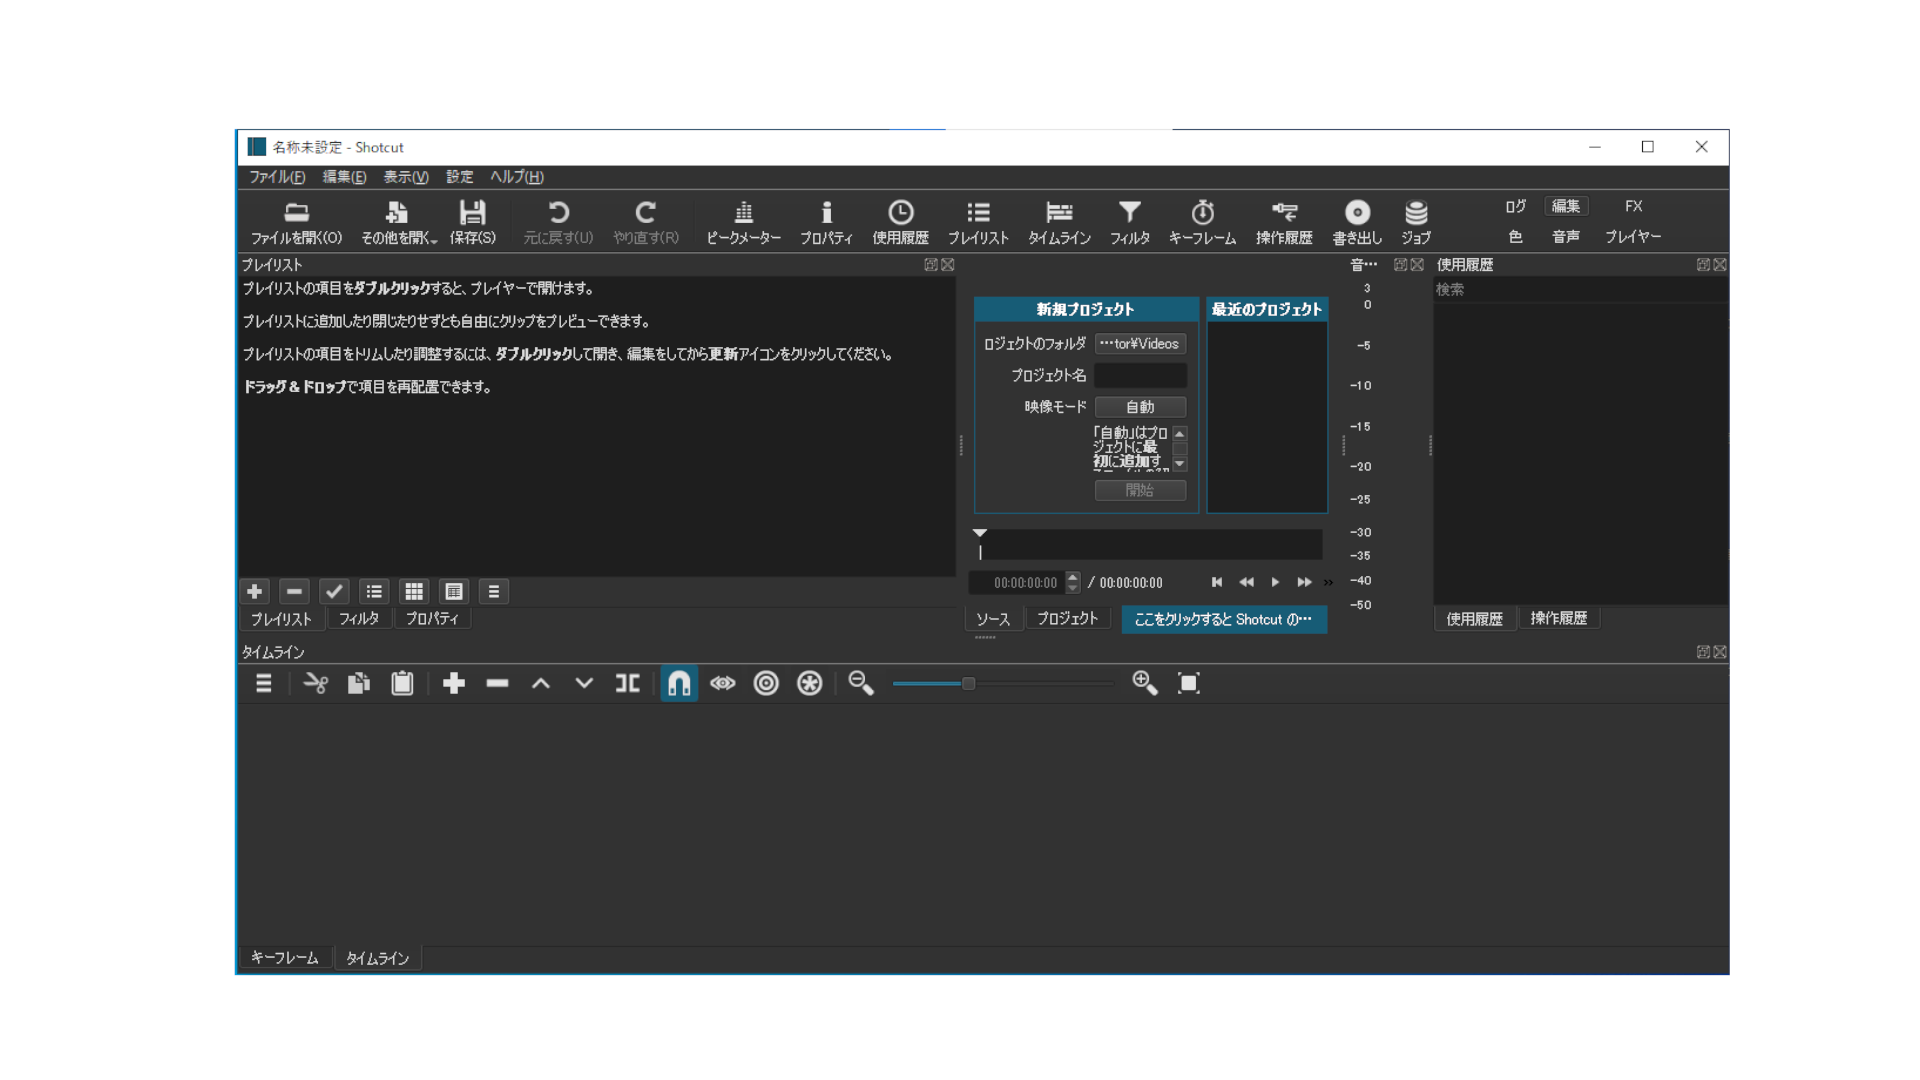This screenshot has height=1080, width=1920.
Task: Show the タイムライン panel from toolbar
Action: click(1059, 222)
